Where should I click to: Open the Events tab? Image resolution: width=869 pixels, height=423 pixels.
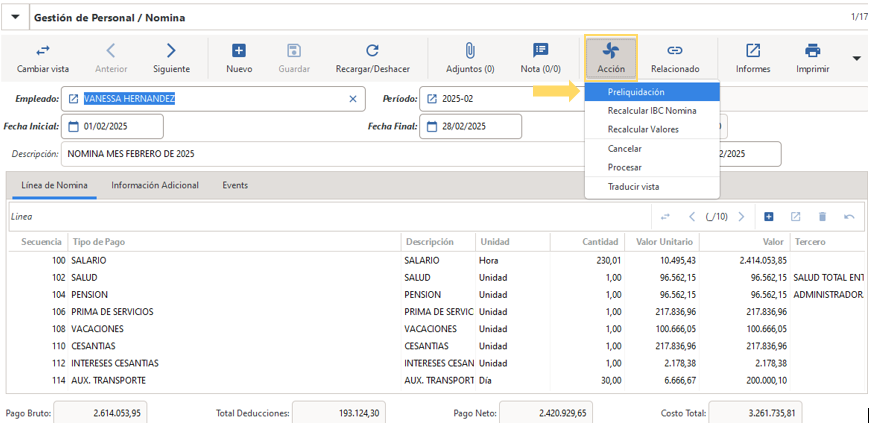(235, 185)
